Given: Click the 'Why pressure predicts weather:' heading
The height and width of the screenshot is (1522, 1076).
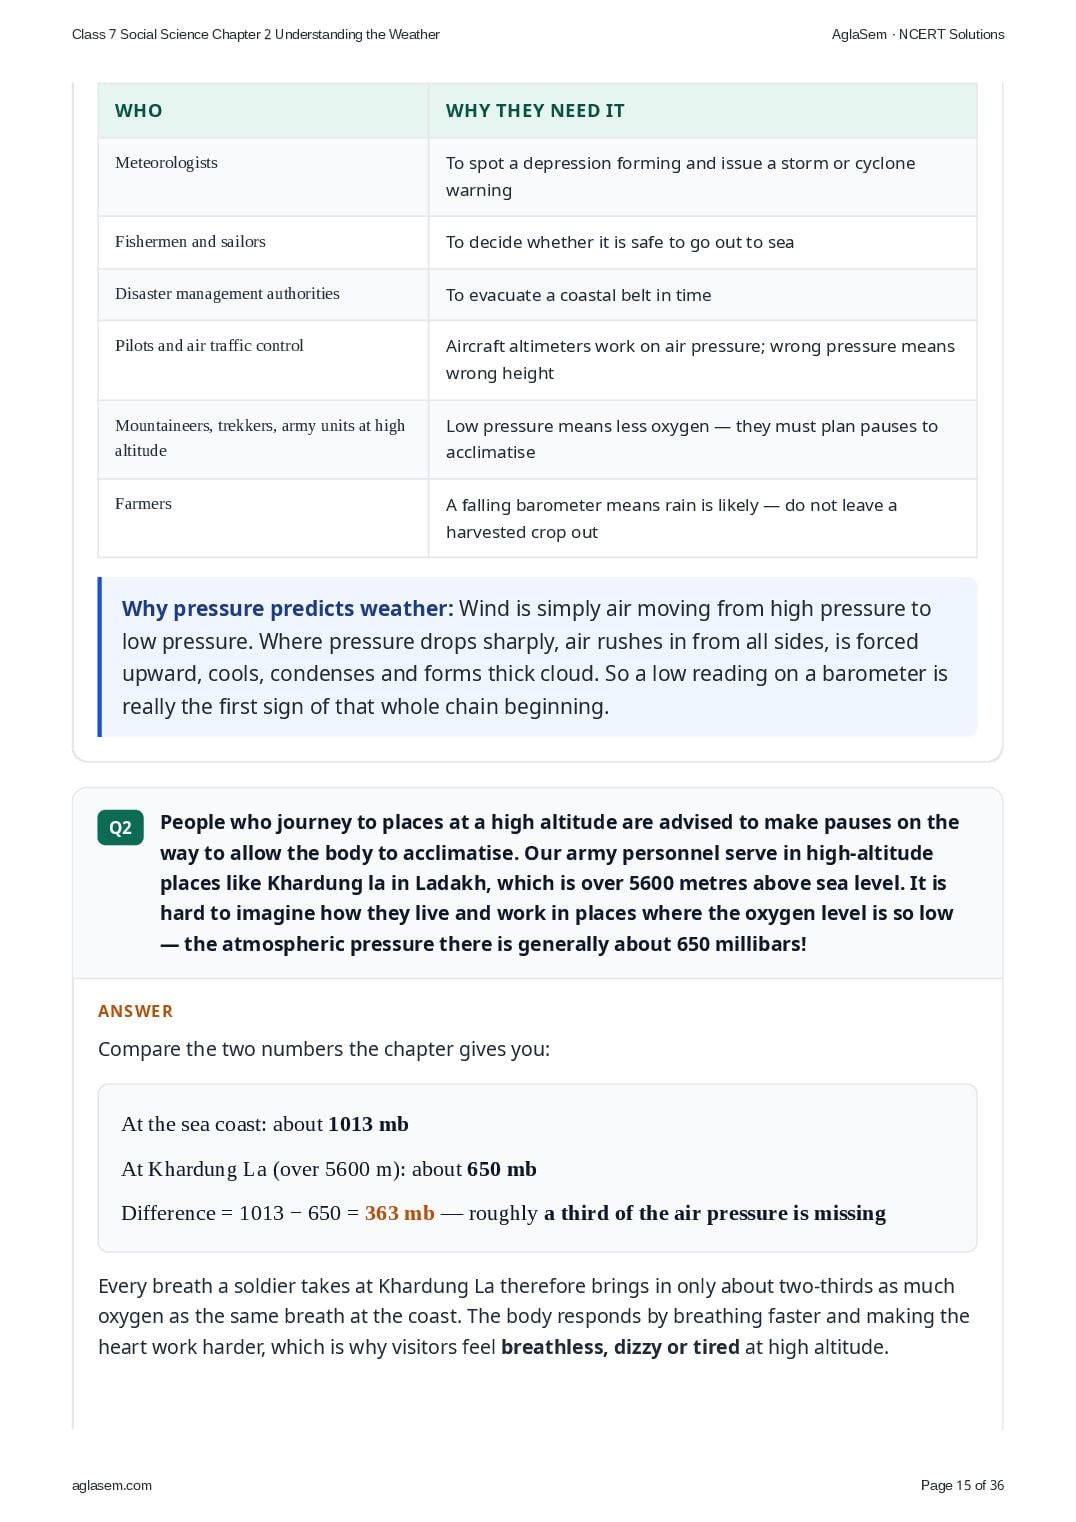Looking at the screenshot, I should pyautogui.click(x=288, y=608).
